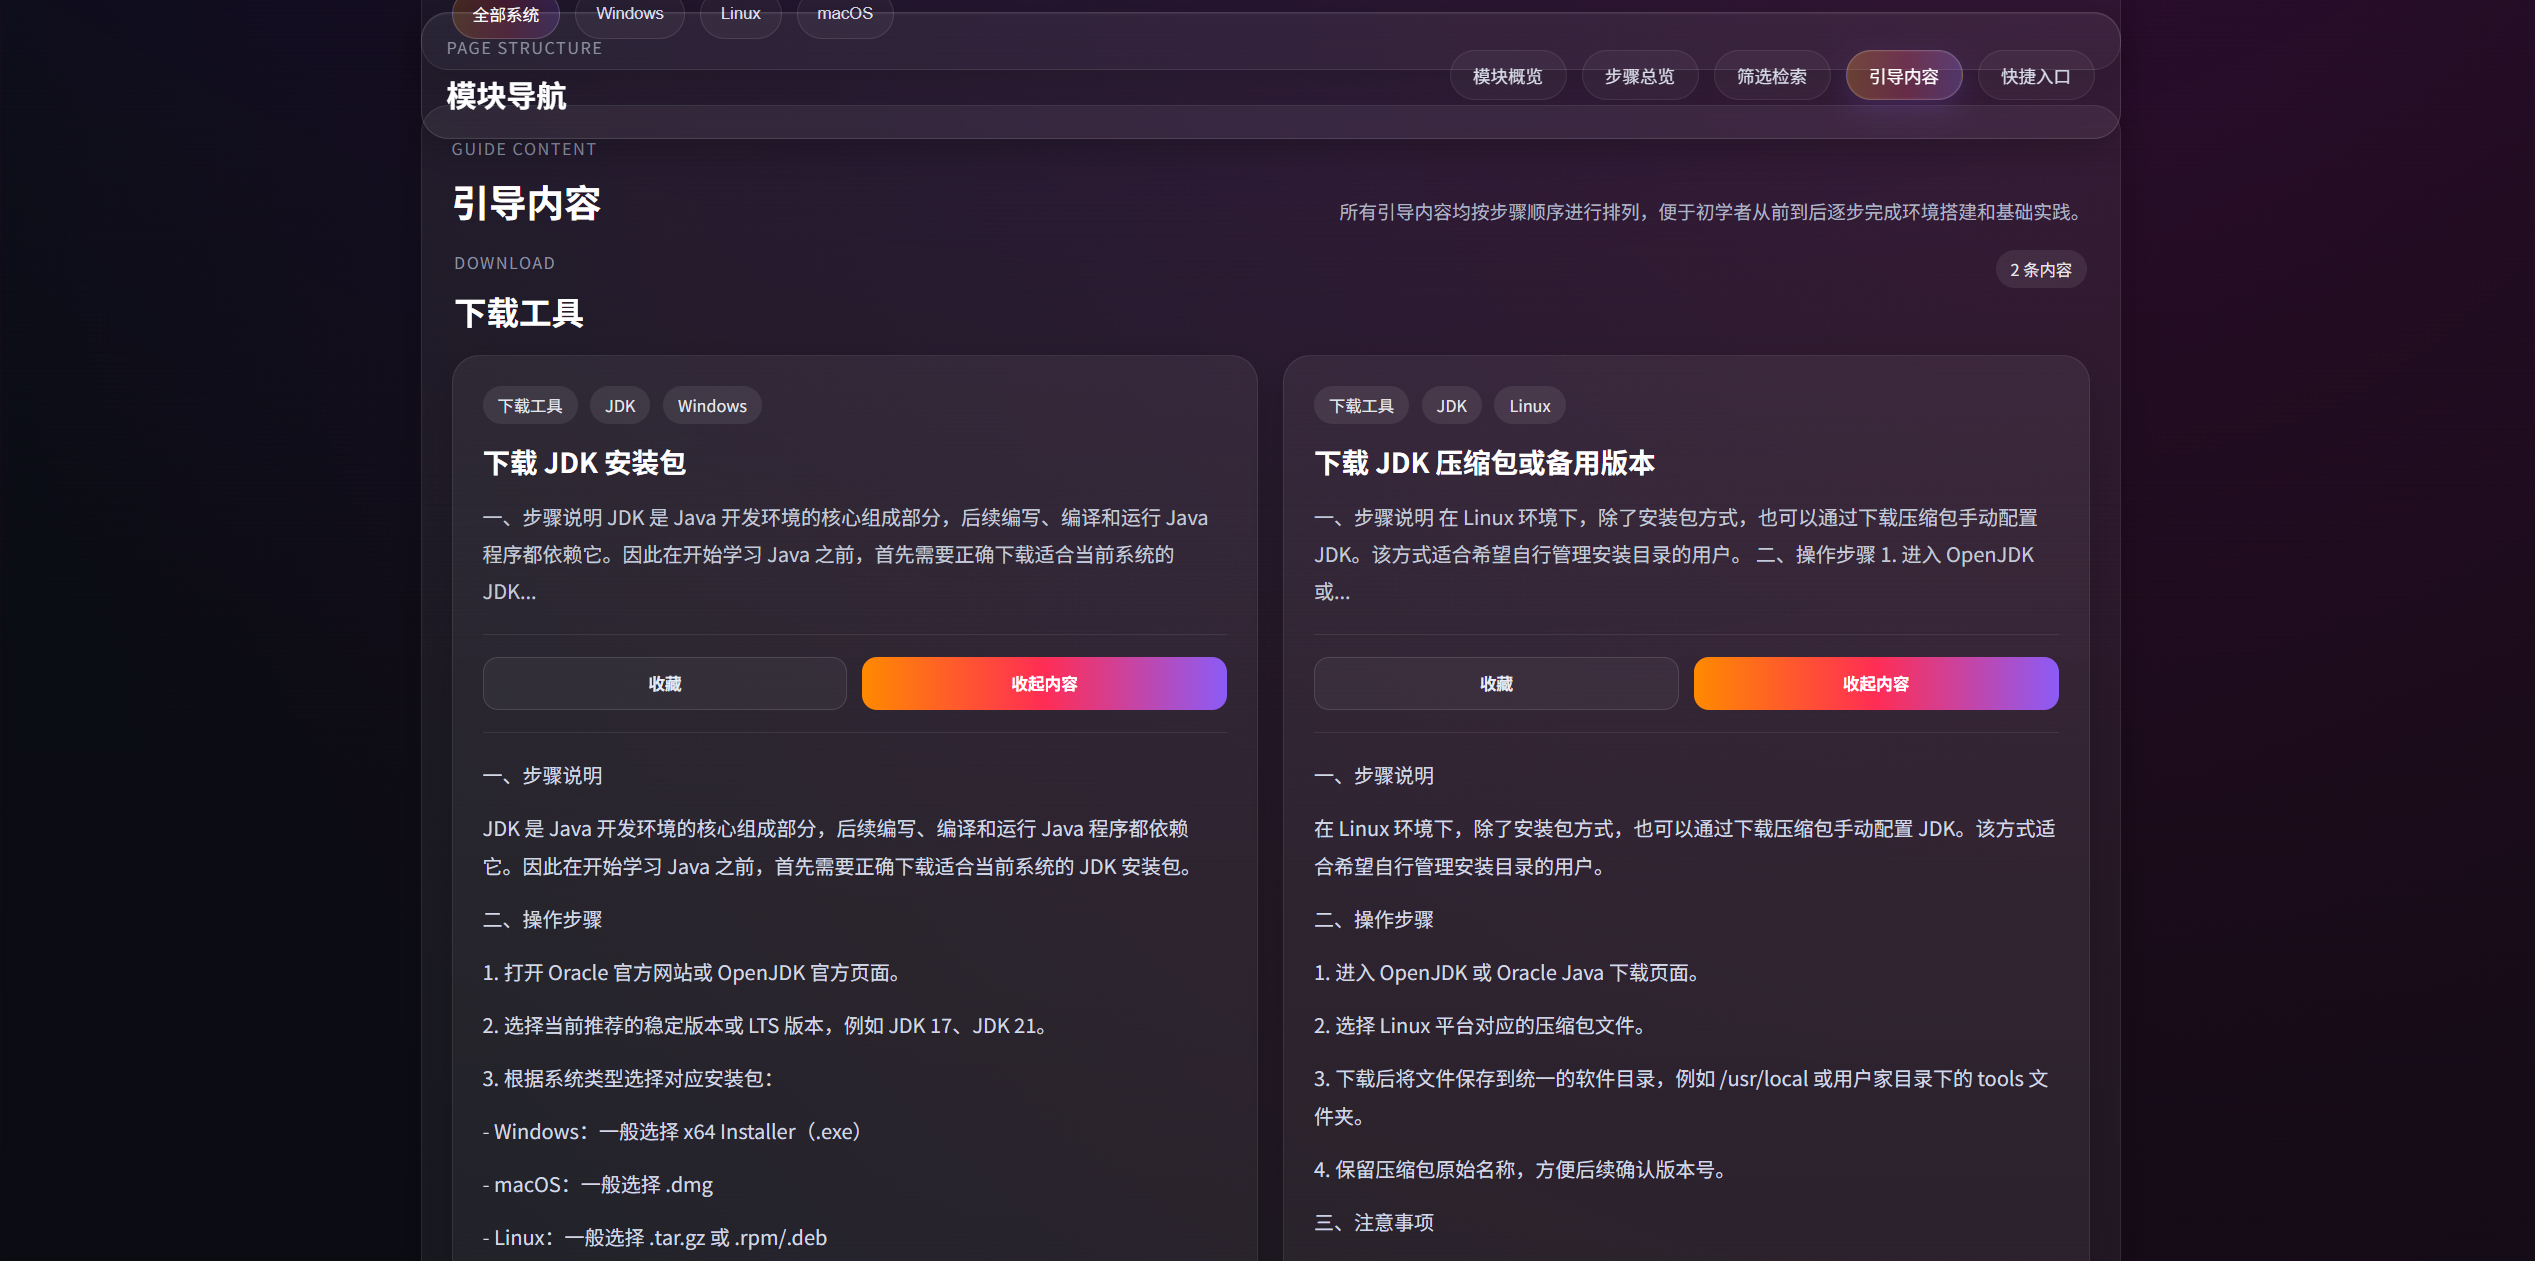The height and width of the screenshot is (1261, 2535).
Task: Jump to the 快捷入口 tab
Action: click(x=2036, y=76)
